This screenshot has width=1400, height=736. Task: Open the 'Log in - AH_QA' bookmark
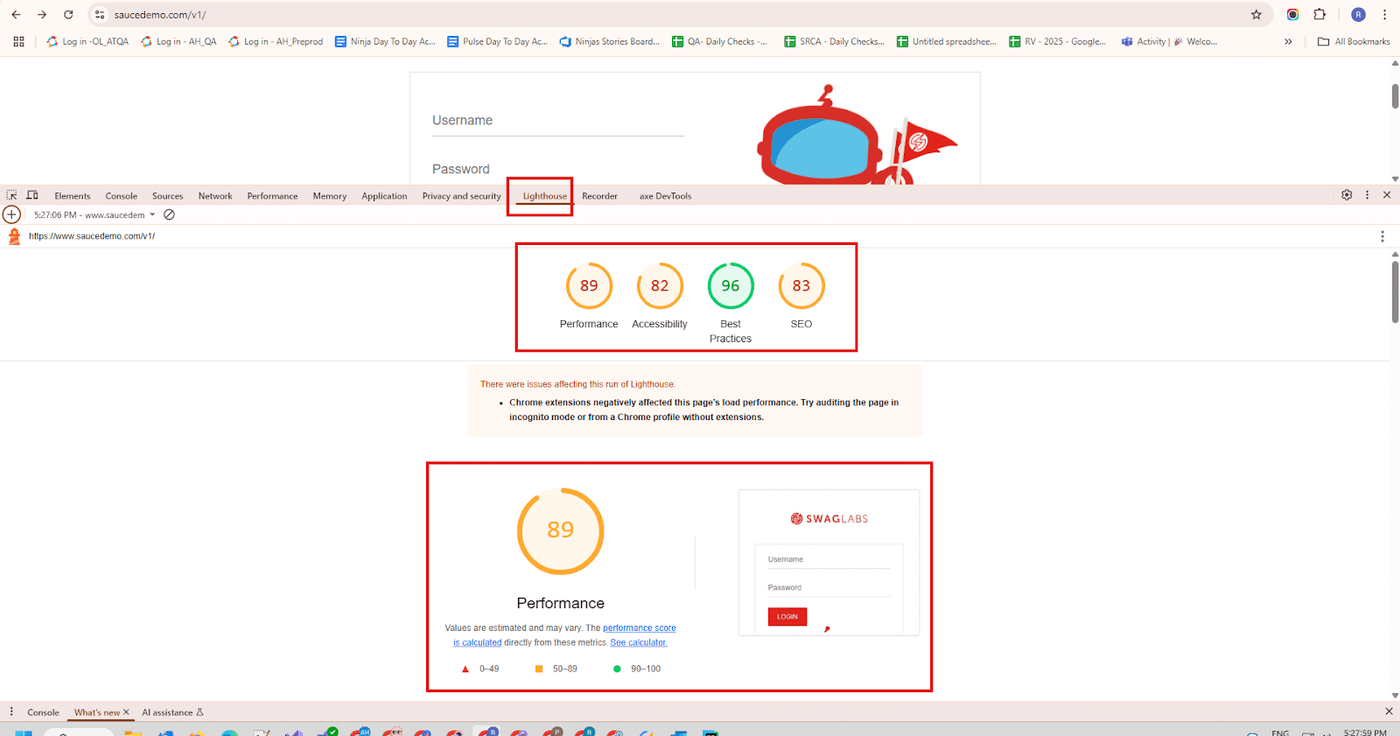pyautogui.click(x=178, y=42)
